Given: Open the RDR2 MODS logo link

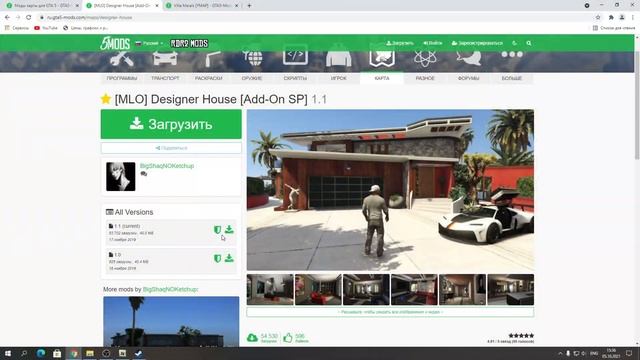Looking at the screenshot, I should tap(189, 43).
